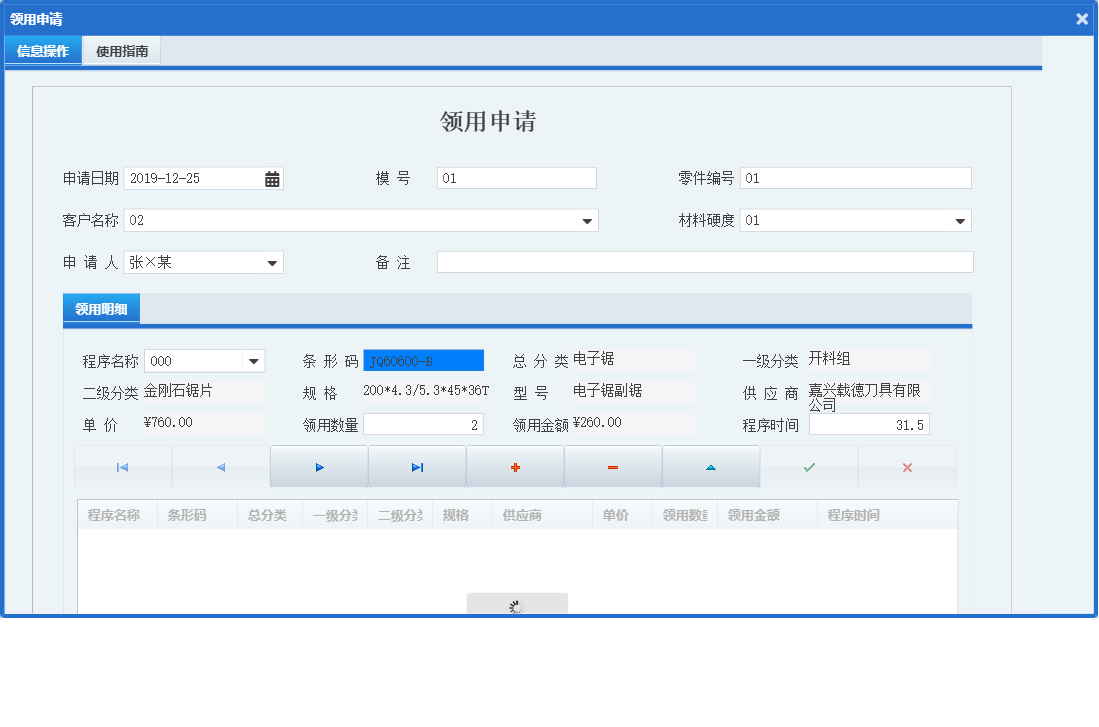Open the 申请人 dropdown list
1099x727 pixels.
pyautogui.click(x=272, y=263)
